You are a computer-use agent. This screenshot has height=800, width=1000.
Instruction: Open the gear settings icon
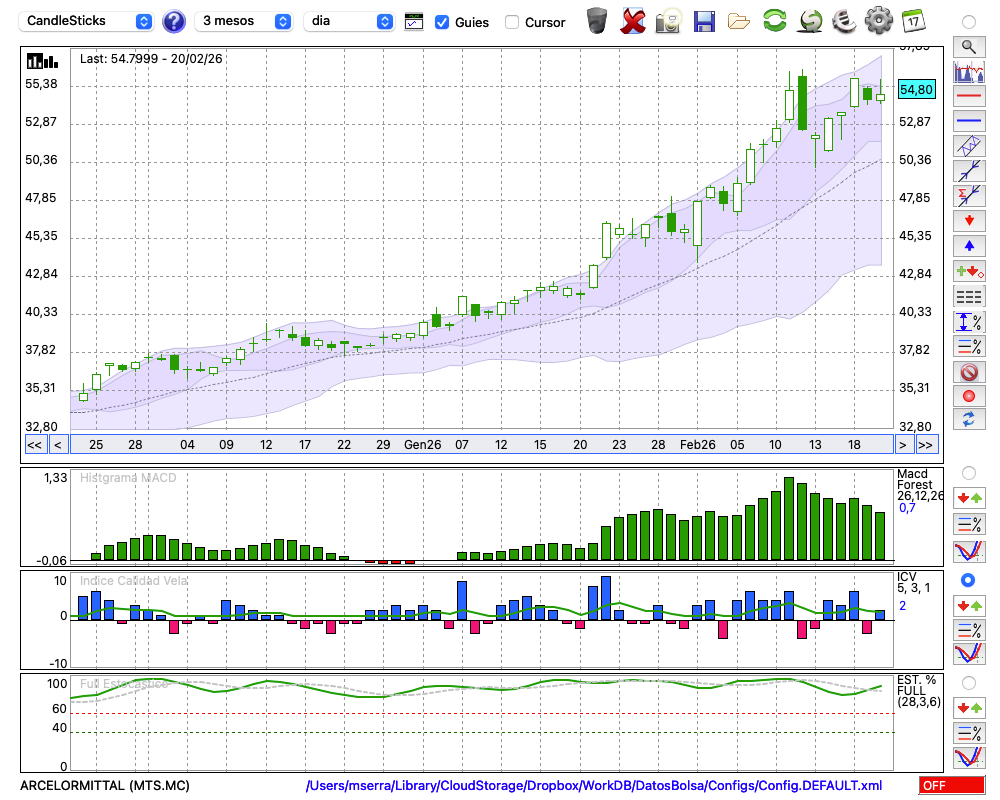click(878, 20)
